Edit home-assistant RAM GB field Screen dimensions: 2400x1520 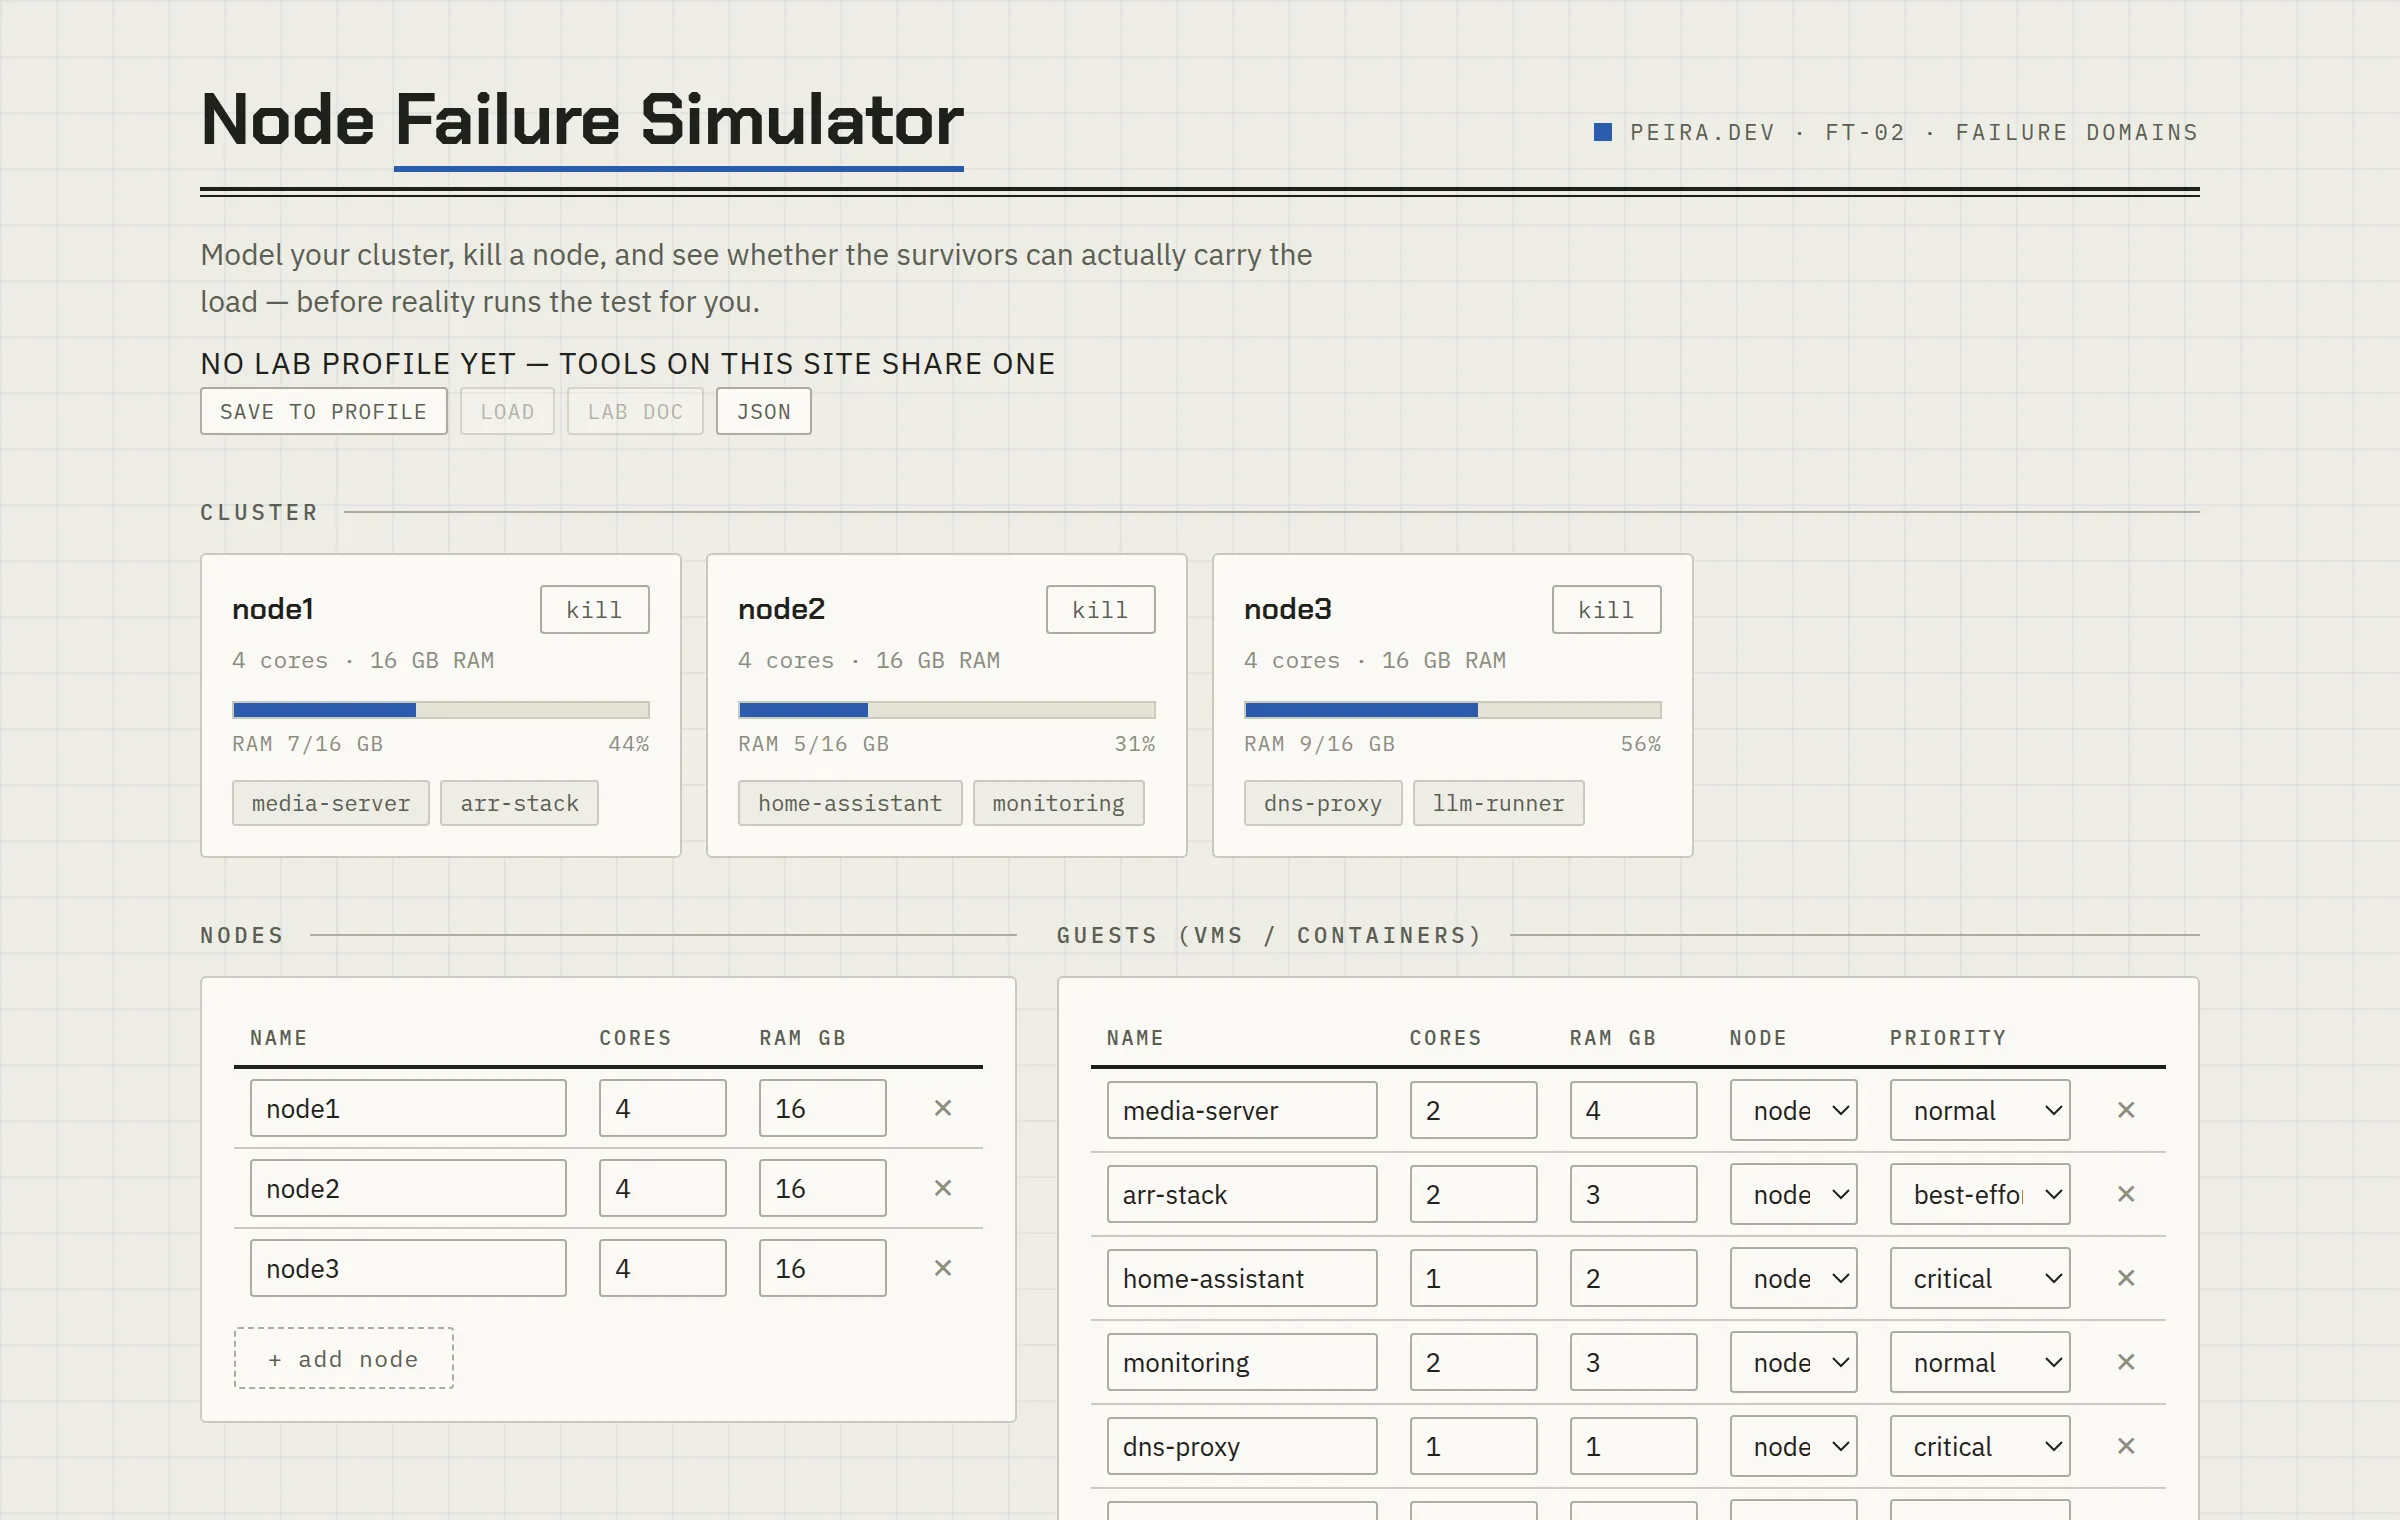tap(1633, 1278)
